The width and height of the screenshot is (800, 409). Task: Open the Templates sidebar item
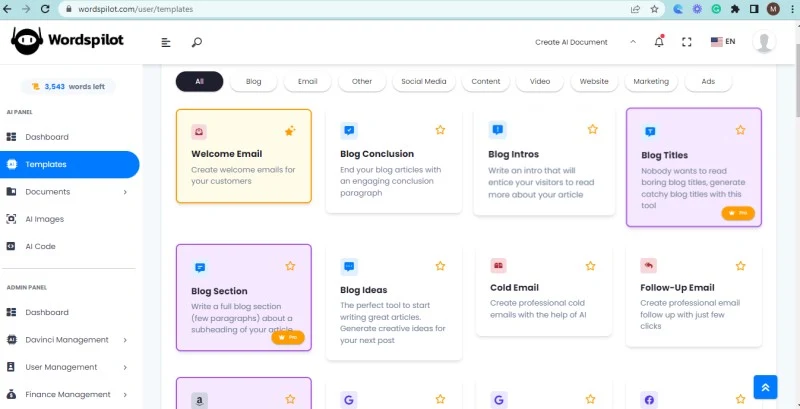pos(69,165)
